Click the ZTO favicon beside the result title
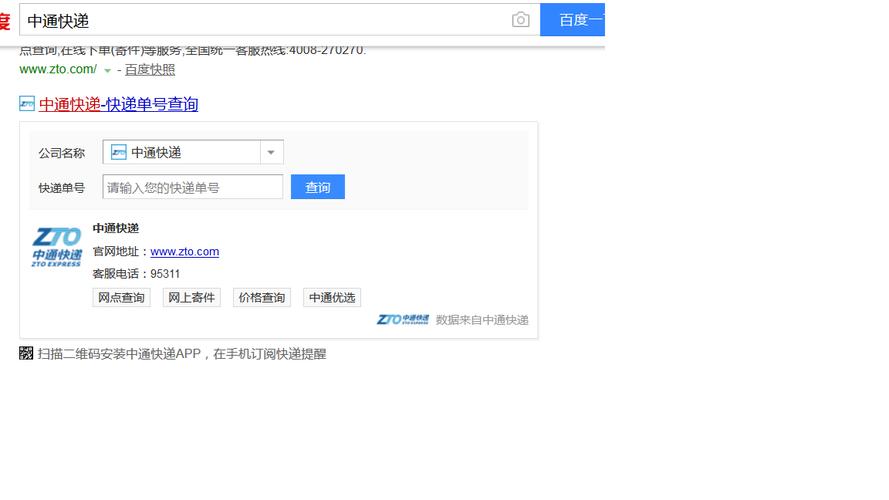 point(27,104)
